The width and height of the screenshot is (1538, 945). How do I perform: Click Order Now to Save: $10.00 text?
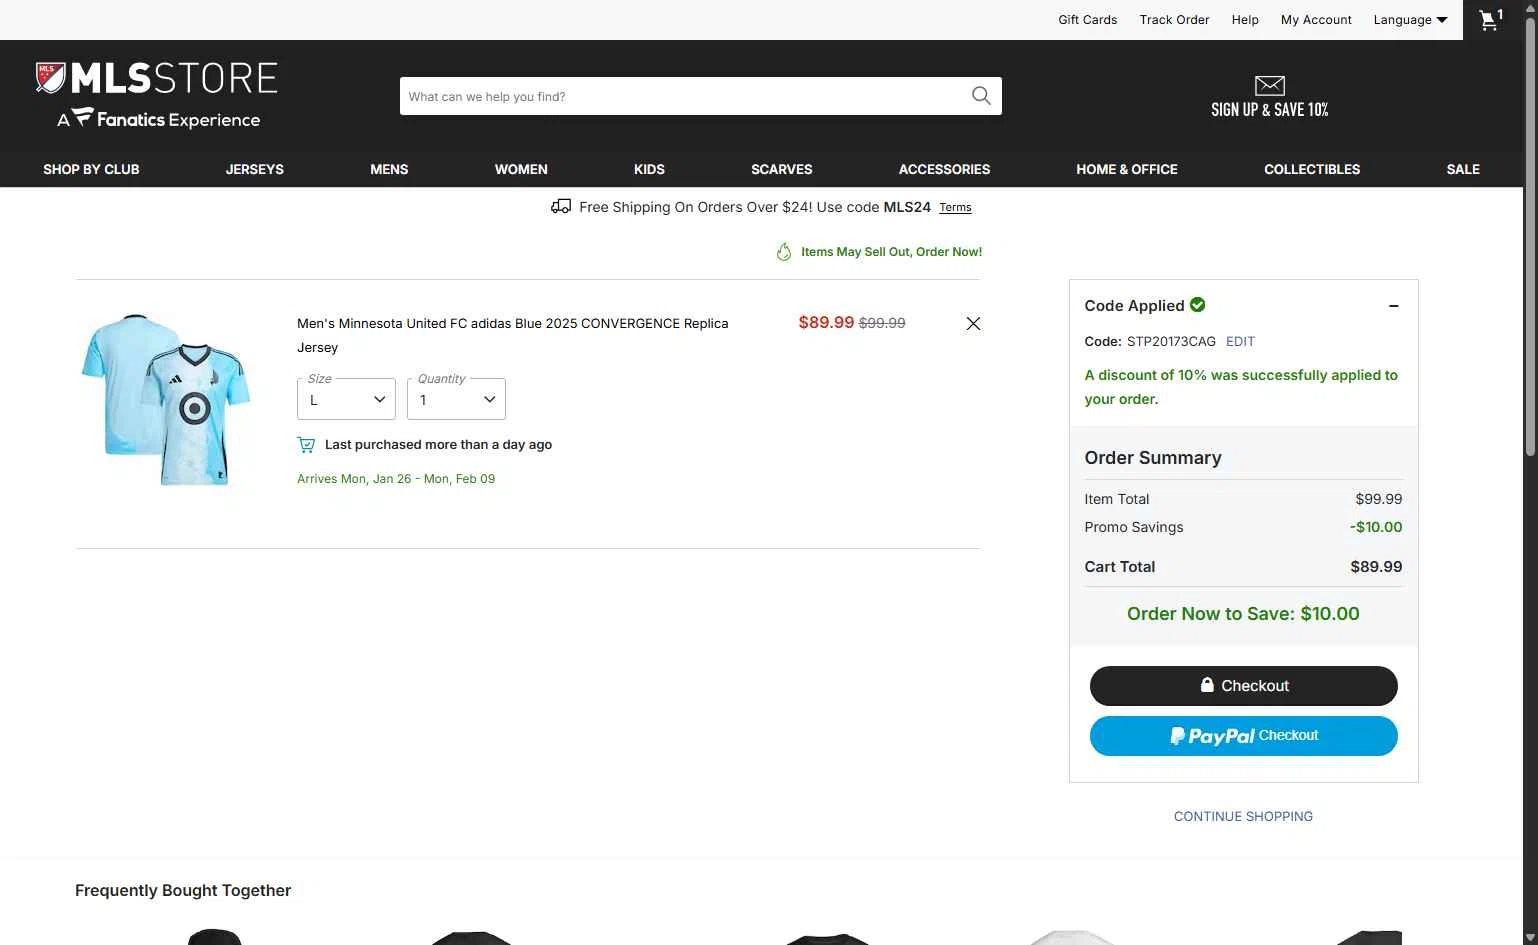coord(1243,614)
